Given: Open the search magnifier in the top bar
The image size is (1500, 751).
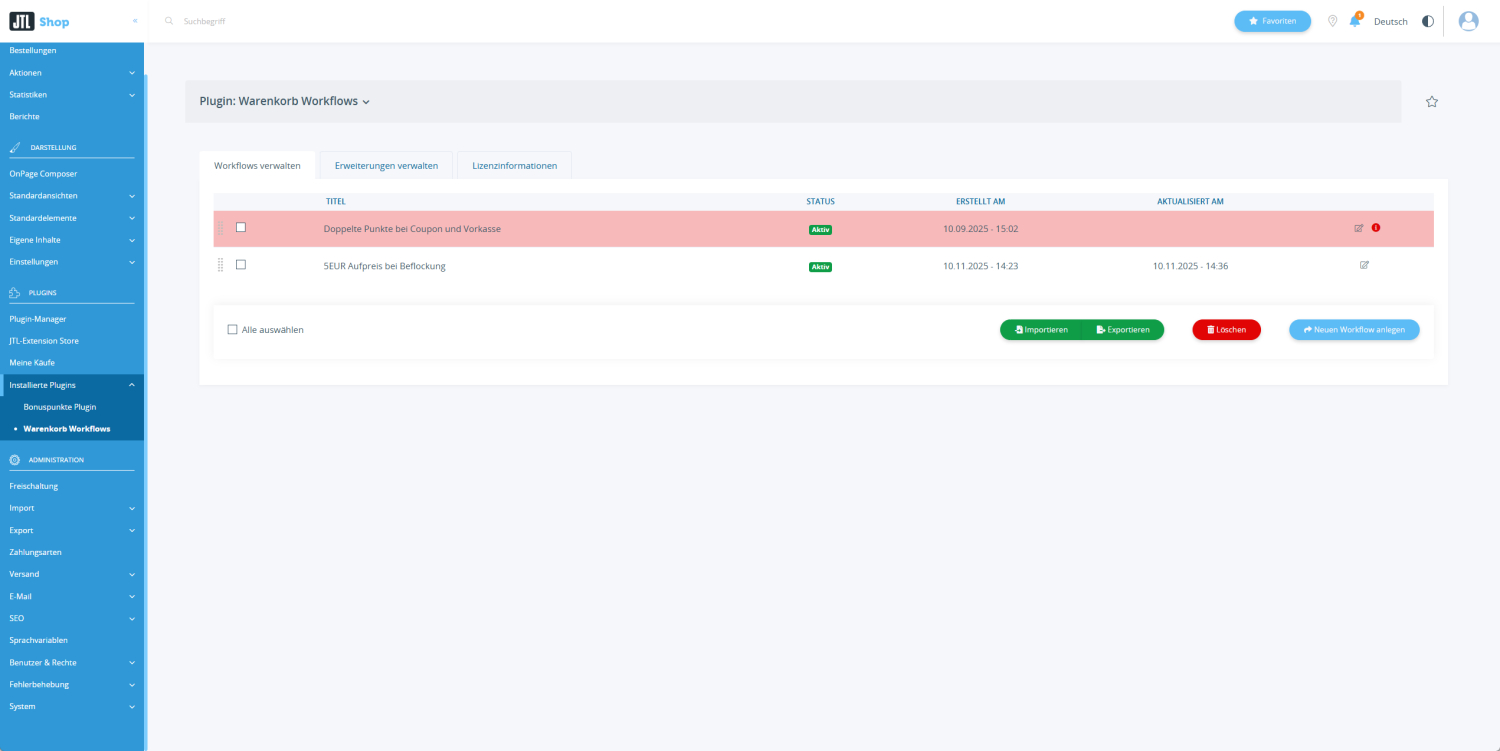Looking at the screenshot, I should pos(168,20).
